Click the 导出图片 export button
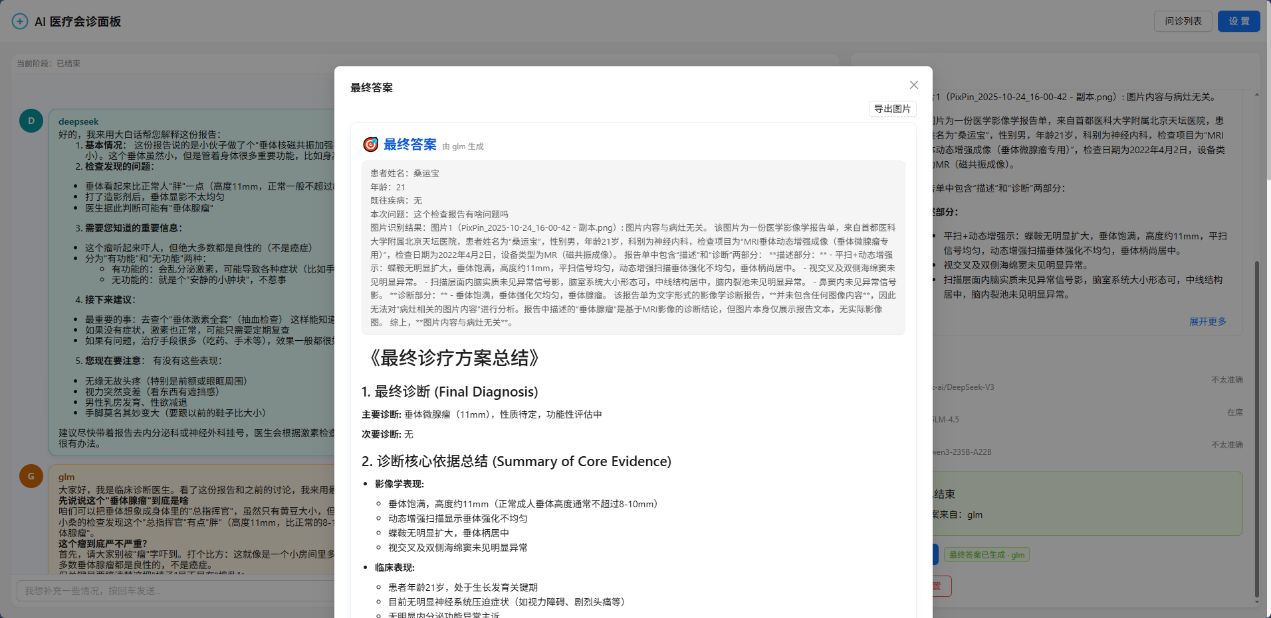The height and width of the screenshot is (618, 1271). (892, 109)
